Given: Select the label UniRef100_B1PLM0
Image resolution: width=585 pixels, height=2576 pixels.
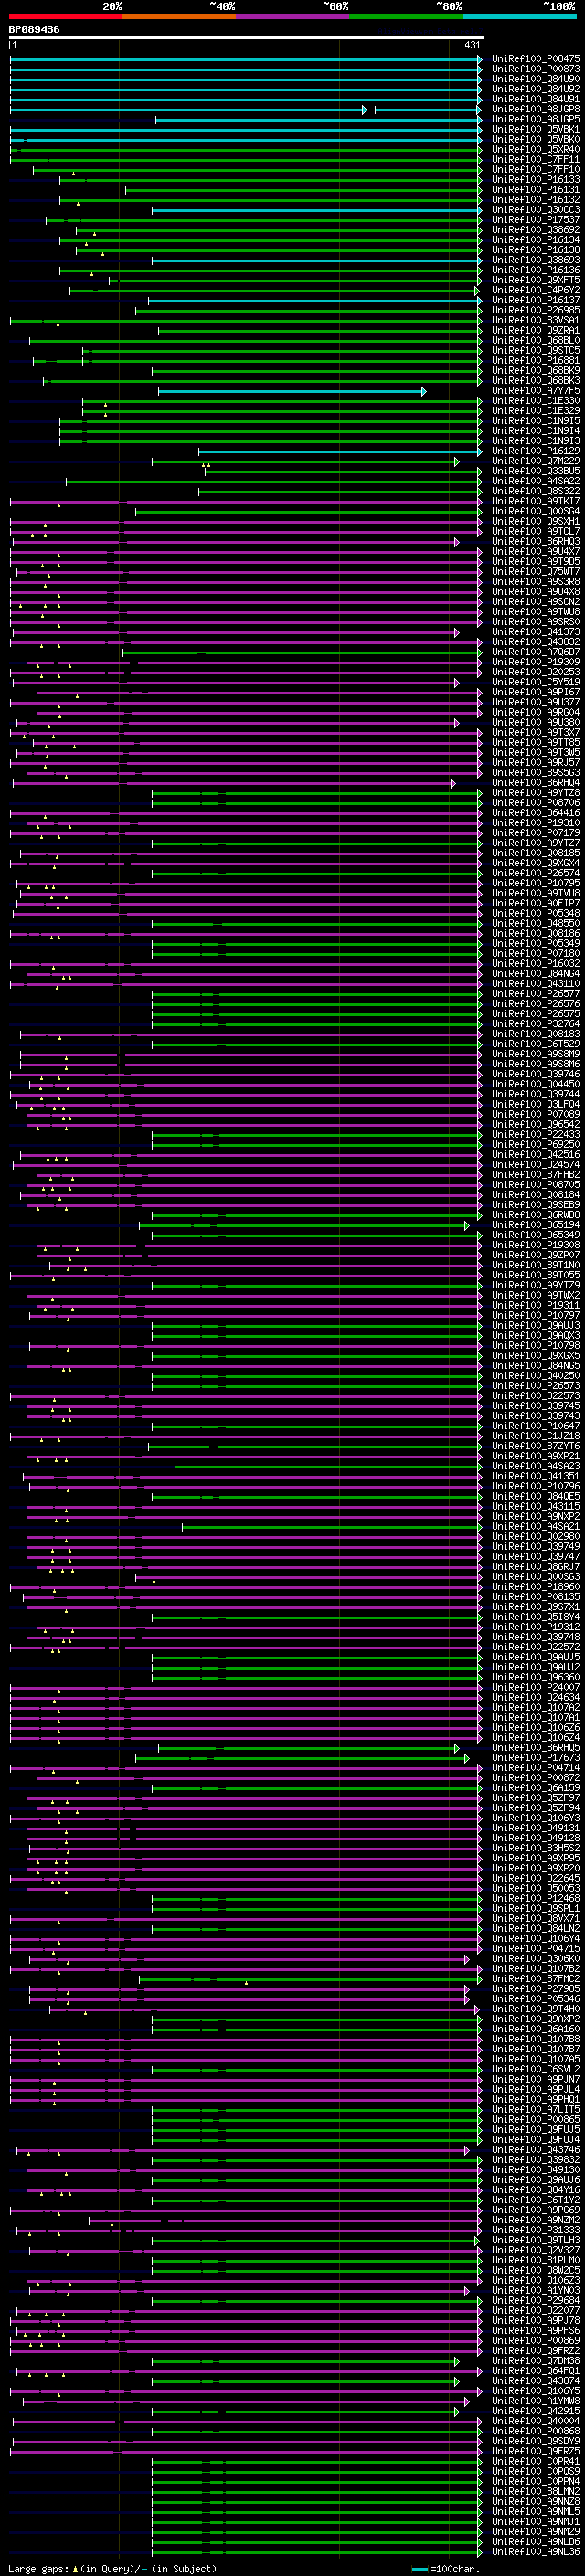Looking at the screenshot, I should (536, 2260).
